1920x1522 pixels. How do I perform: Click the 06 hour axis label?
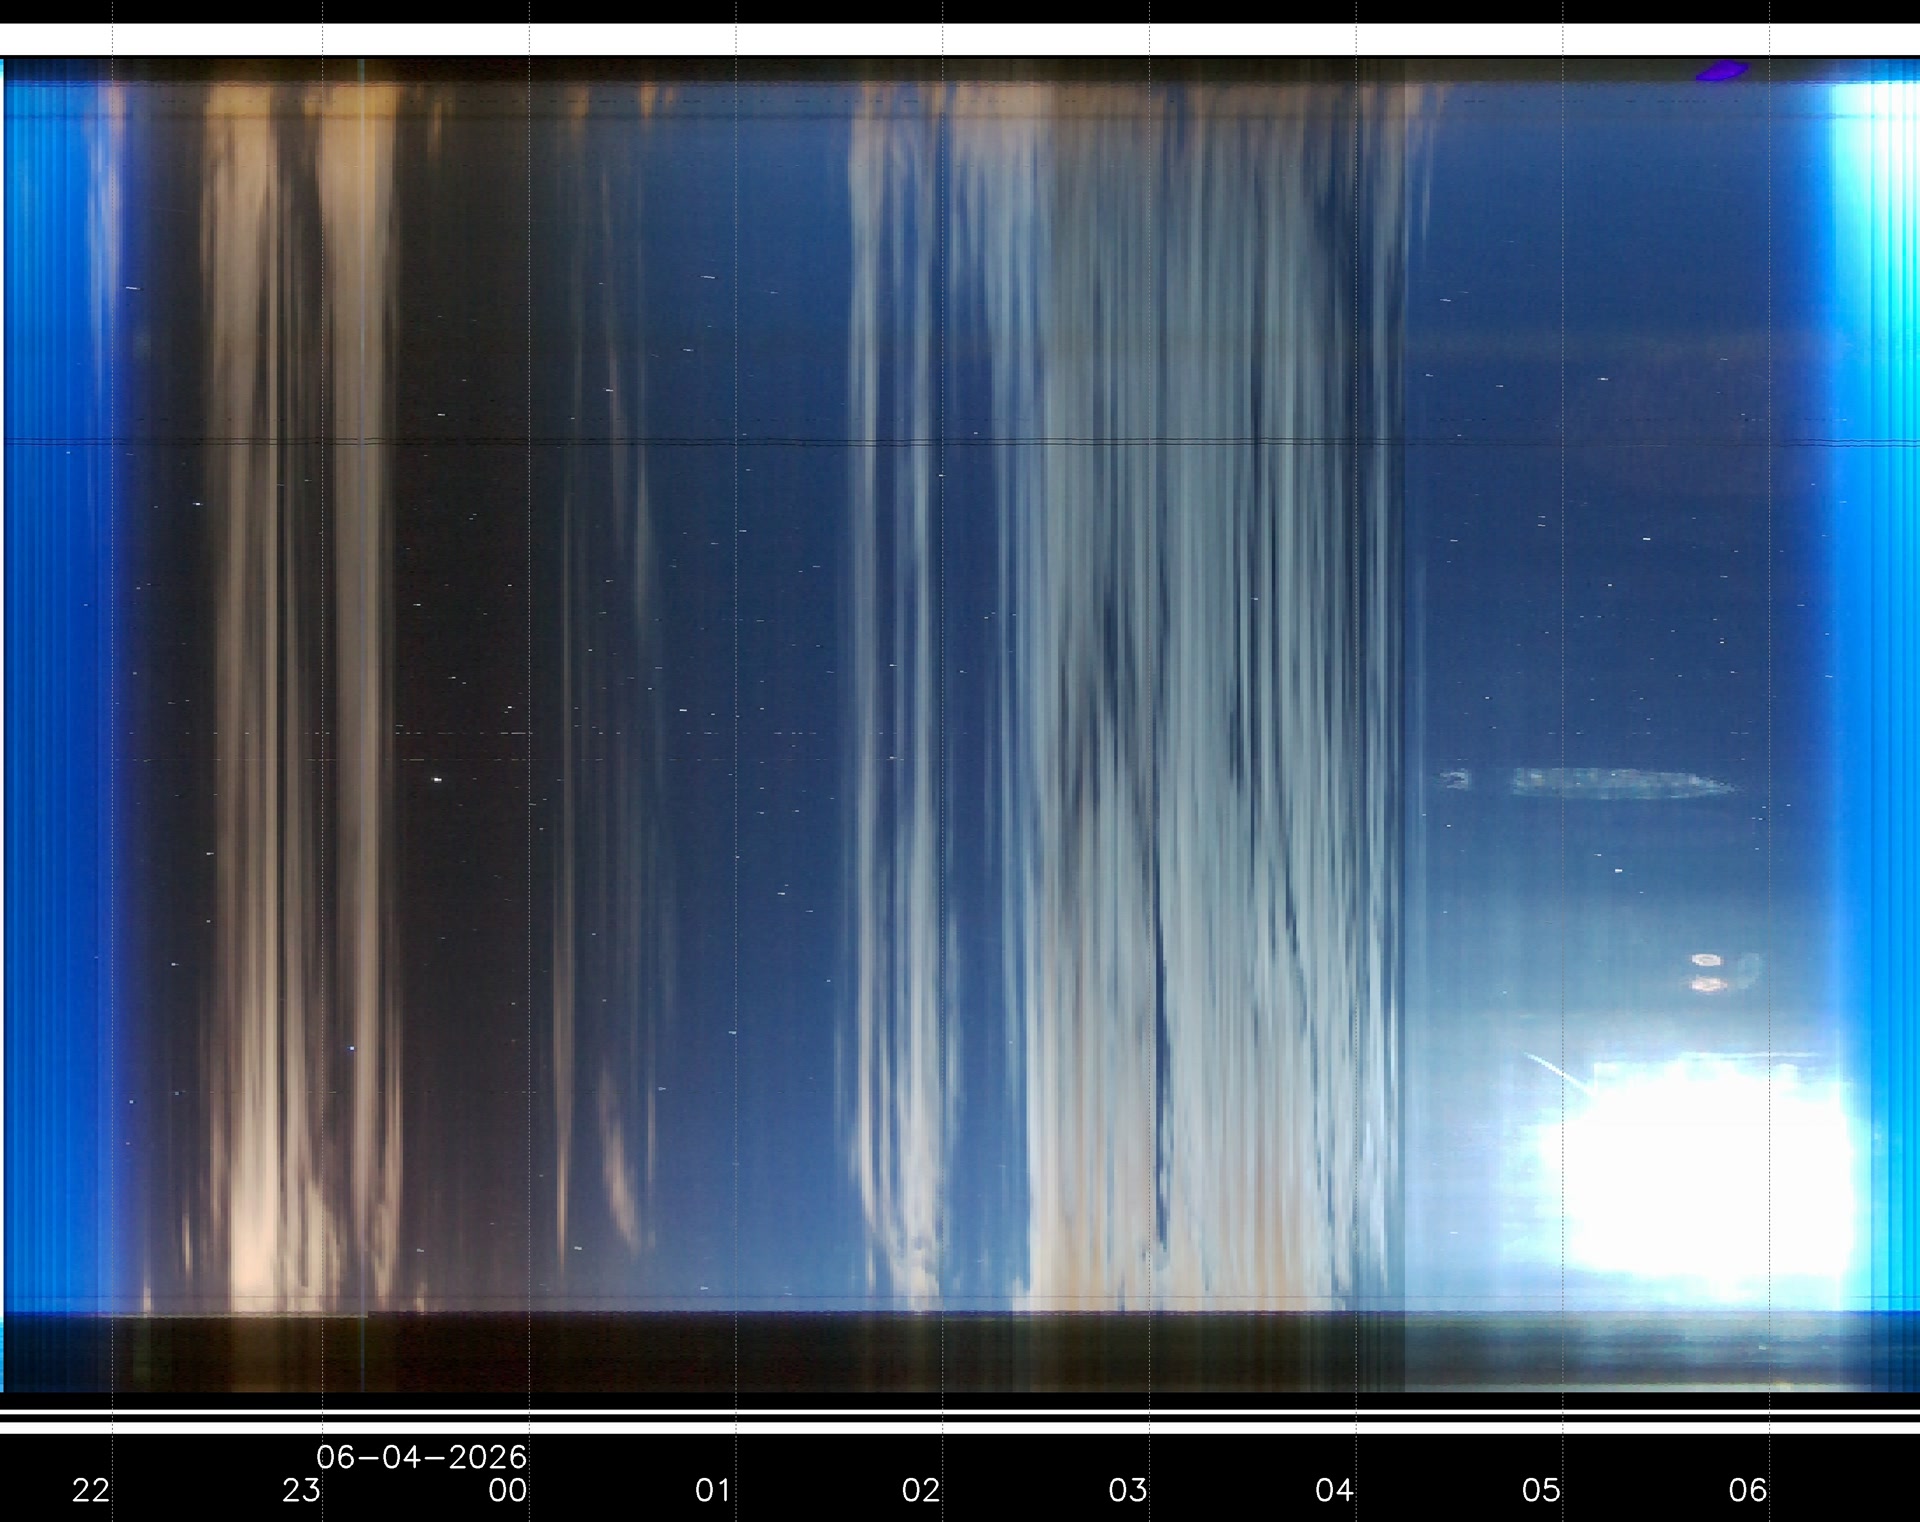[x=1748, y=1491]
